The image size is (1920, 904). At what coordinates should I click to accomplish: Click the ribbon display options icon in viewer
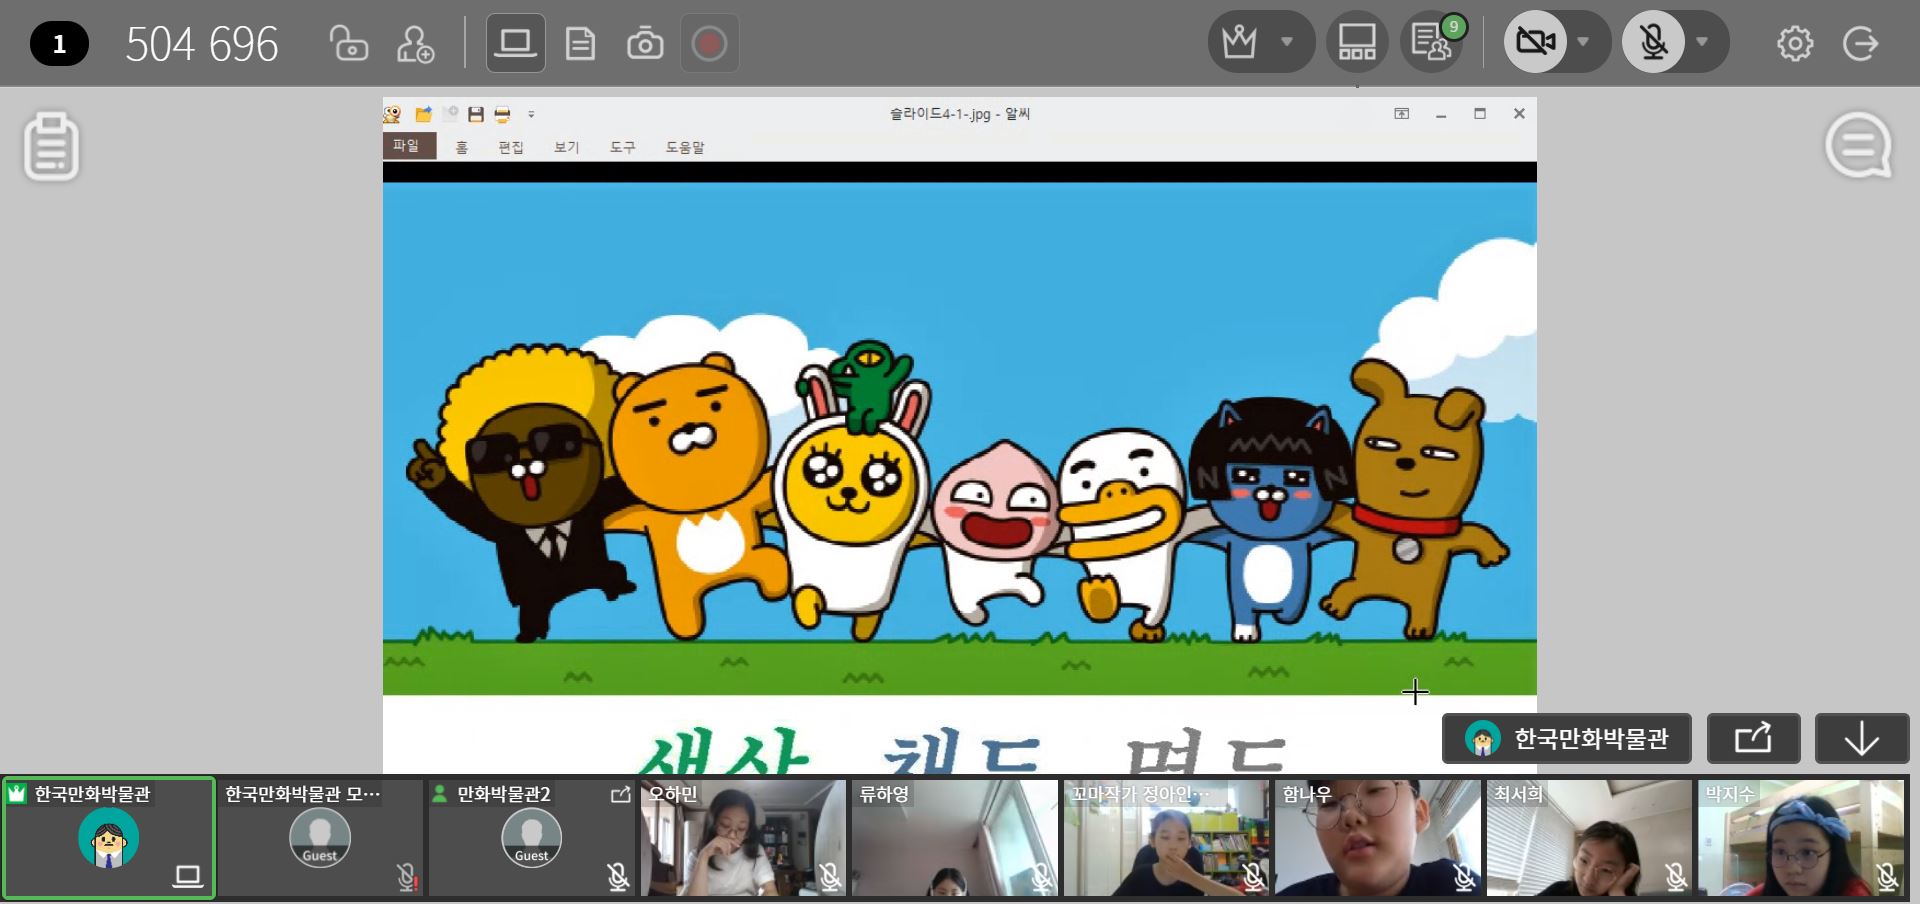pos(1402,114)
